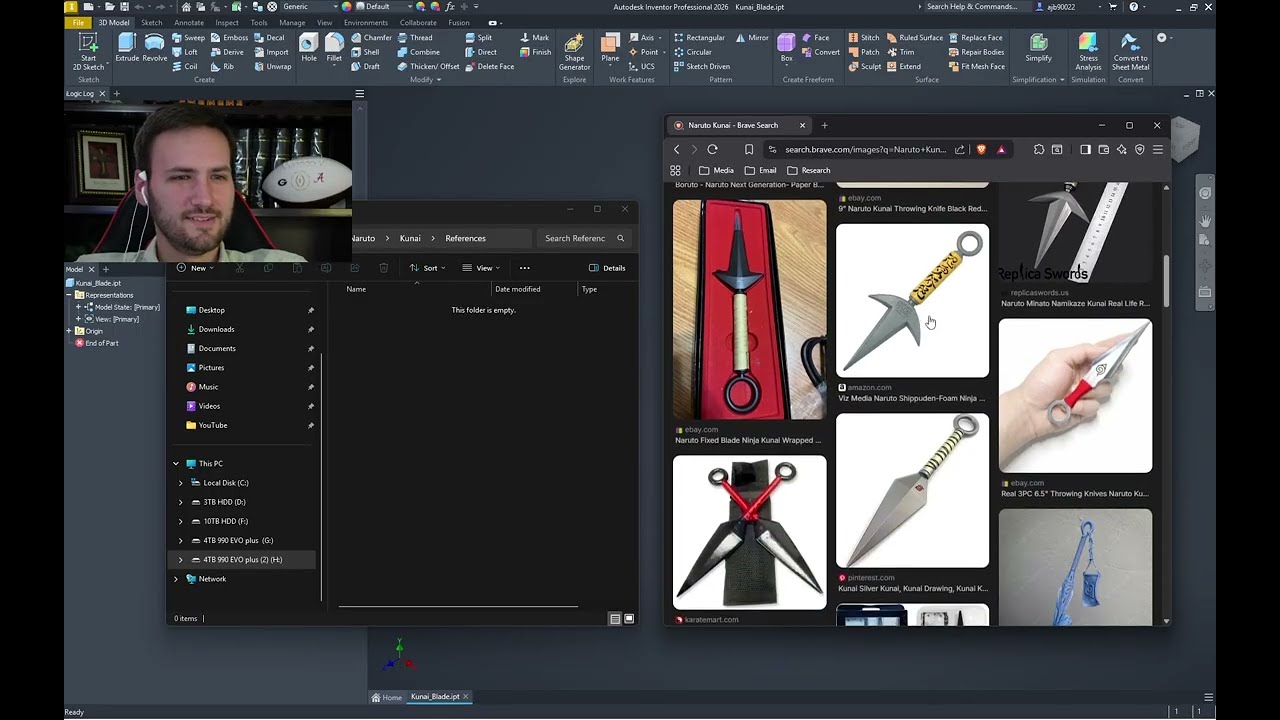The image size is (1280, 720).
Task: Open the Research bookmark folder
Action: pyautogui.click(x=808, y=170)
